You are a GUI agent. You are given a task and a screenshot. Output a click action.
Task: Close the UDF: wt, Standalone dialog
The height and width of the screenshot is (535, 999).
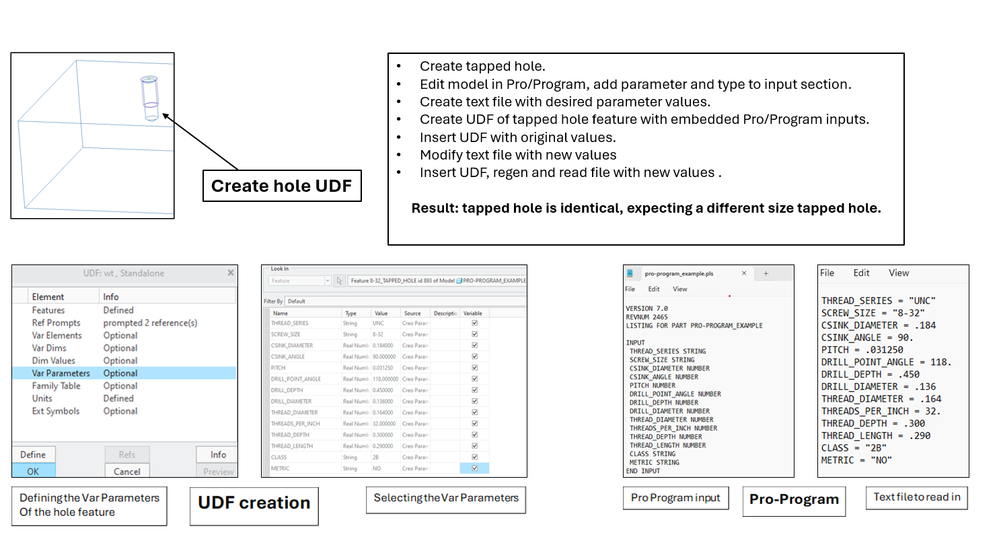coord(231,273)
